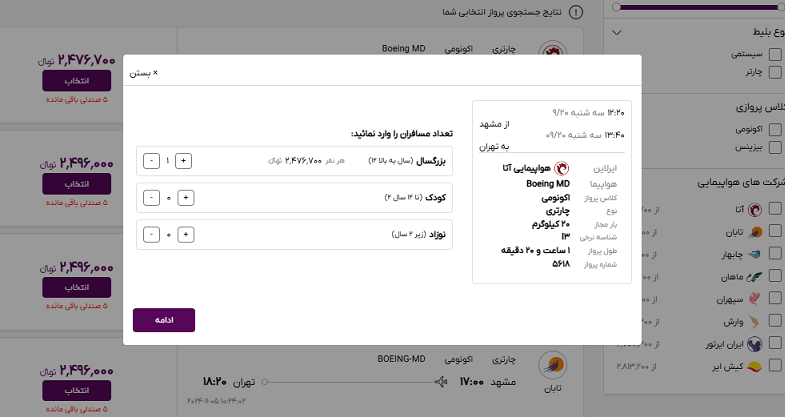Click the adult price ۲,۴۷۶,۷۰۰ per person
The image size is (785, 417).
(303, 161)
